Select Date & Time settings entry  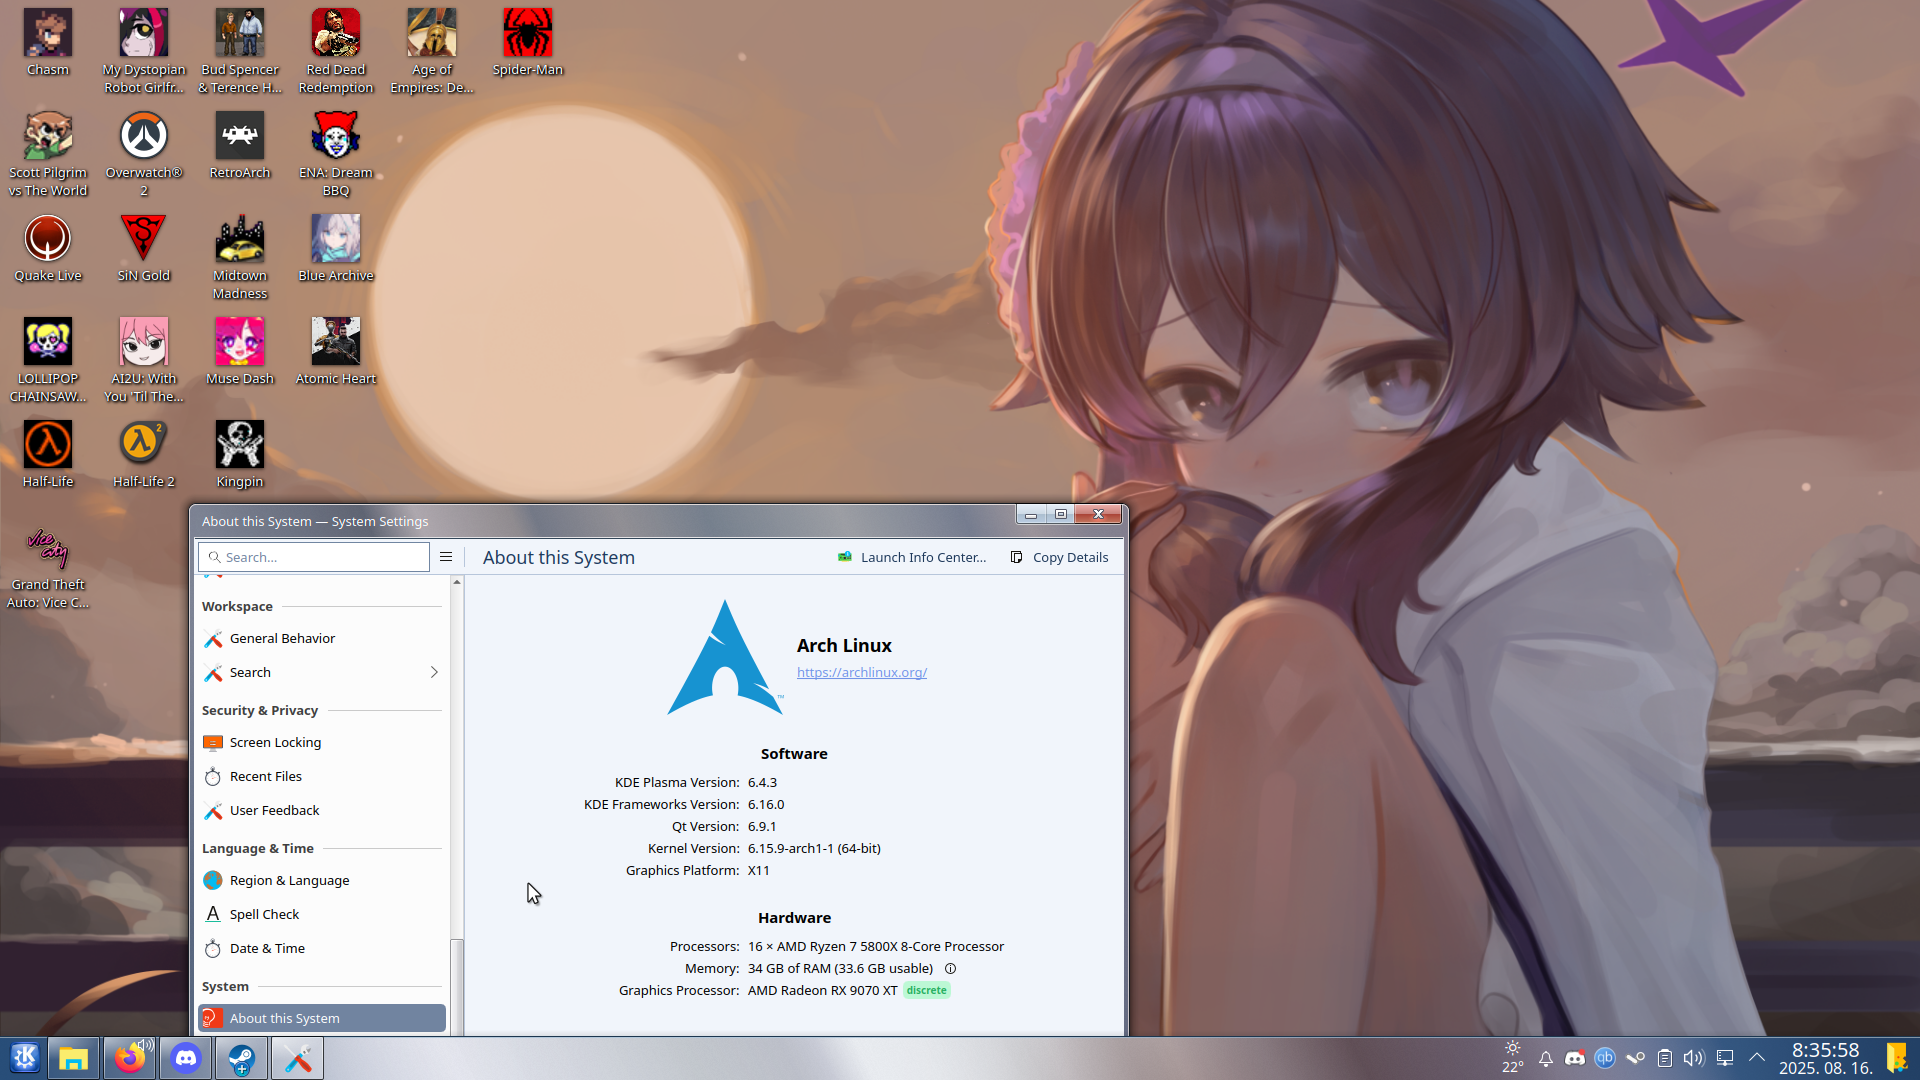click(x=267, y=949)
